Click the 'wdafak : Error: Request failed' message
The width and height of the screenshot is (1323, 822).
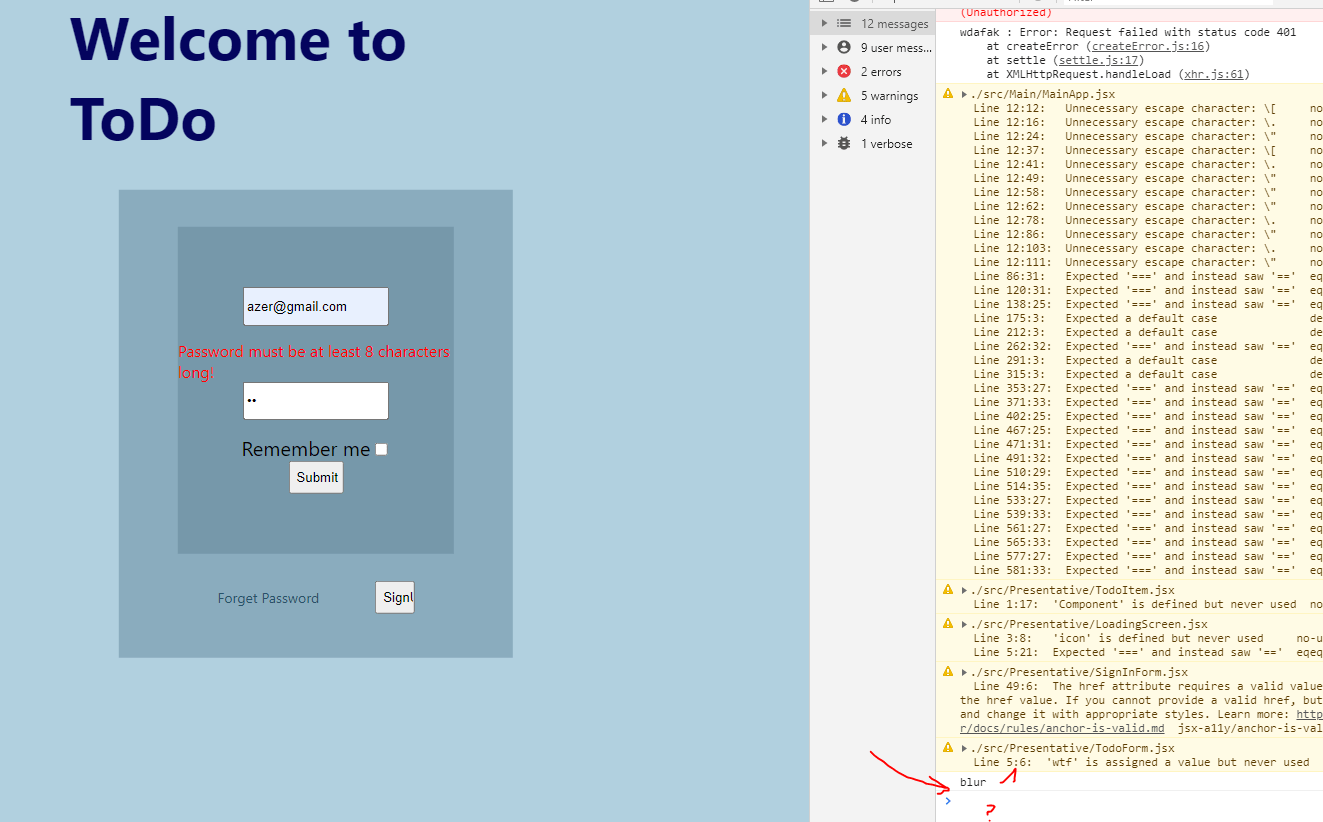1128,32
